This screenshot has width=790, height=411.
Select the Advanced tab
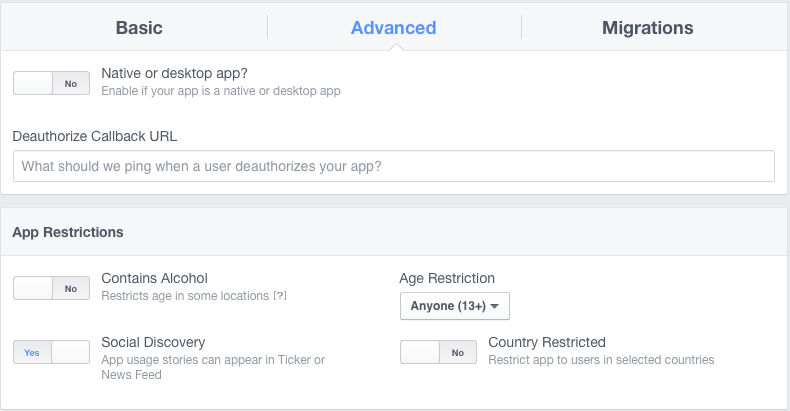click(393, 27)
